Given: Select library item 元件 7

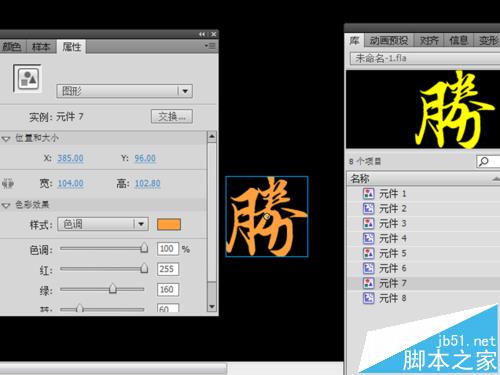Looking at the screenshot, I should coord(423,283).
